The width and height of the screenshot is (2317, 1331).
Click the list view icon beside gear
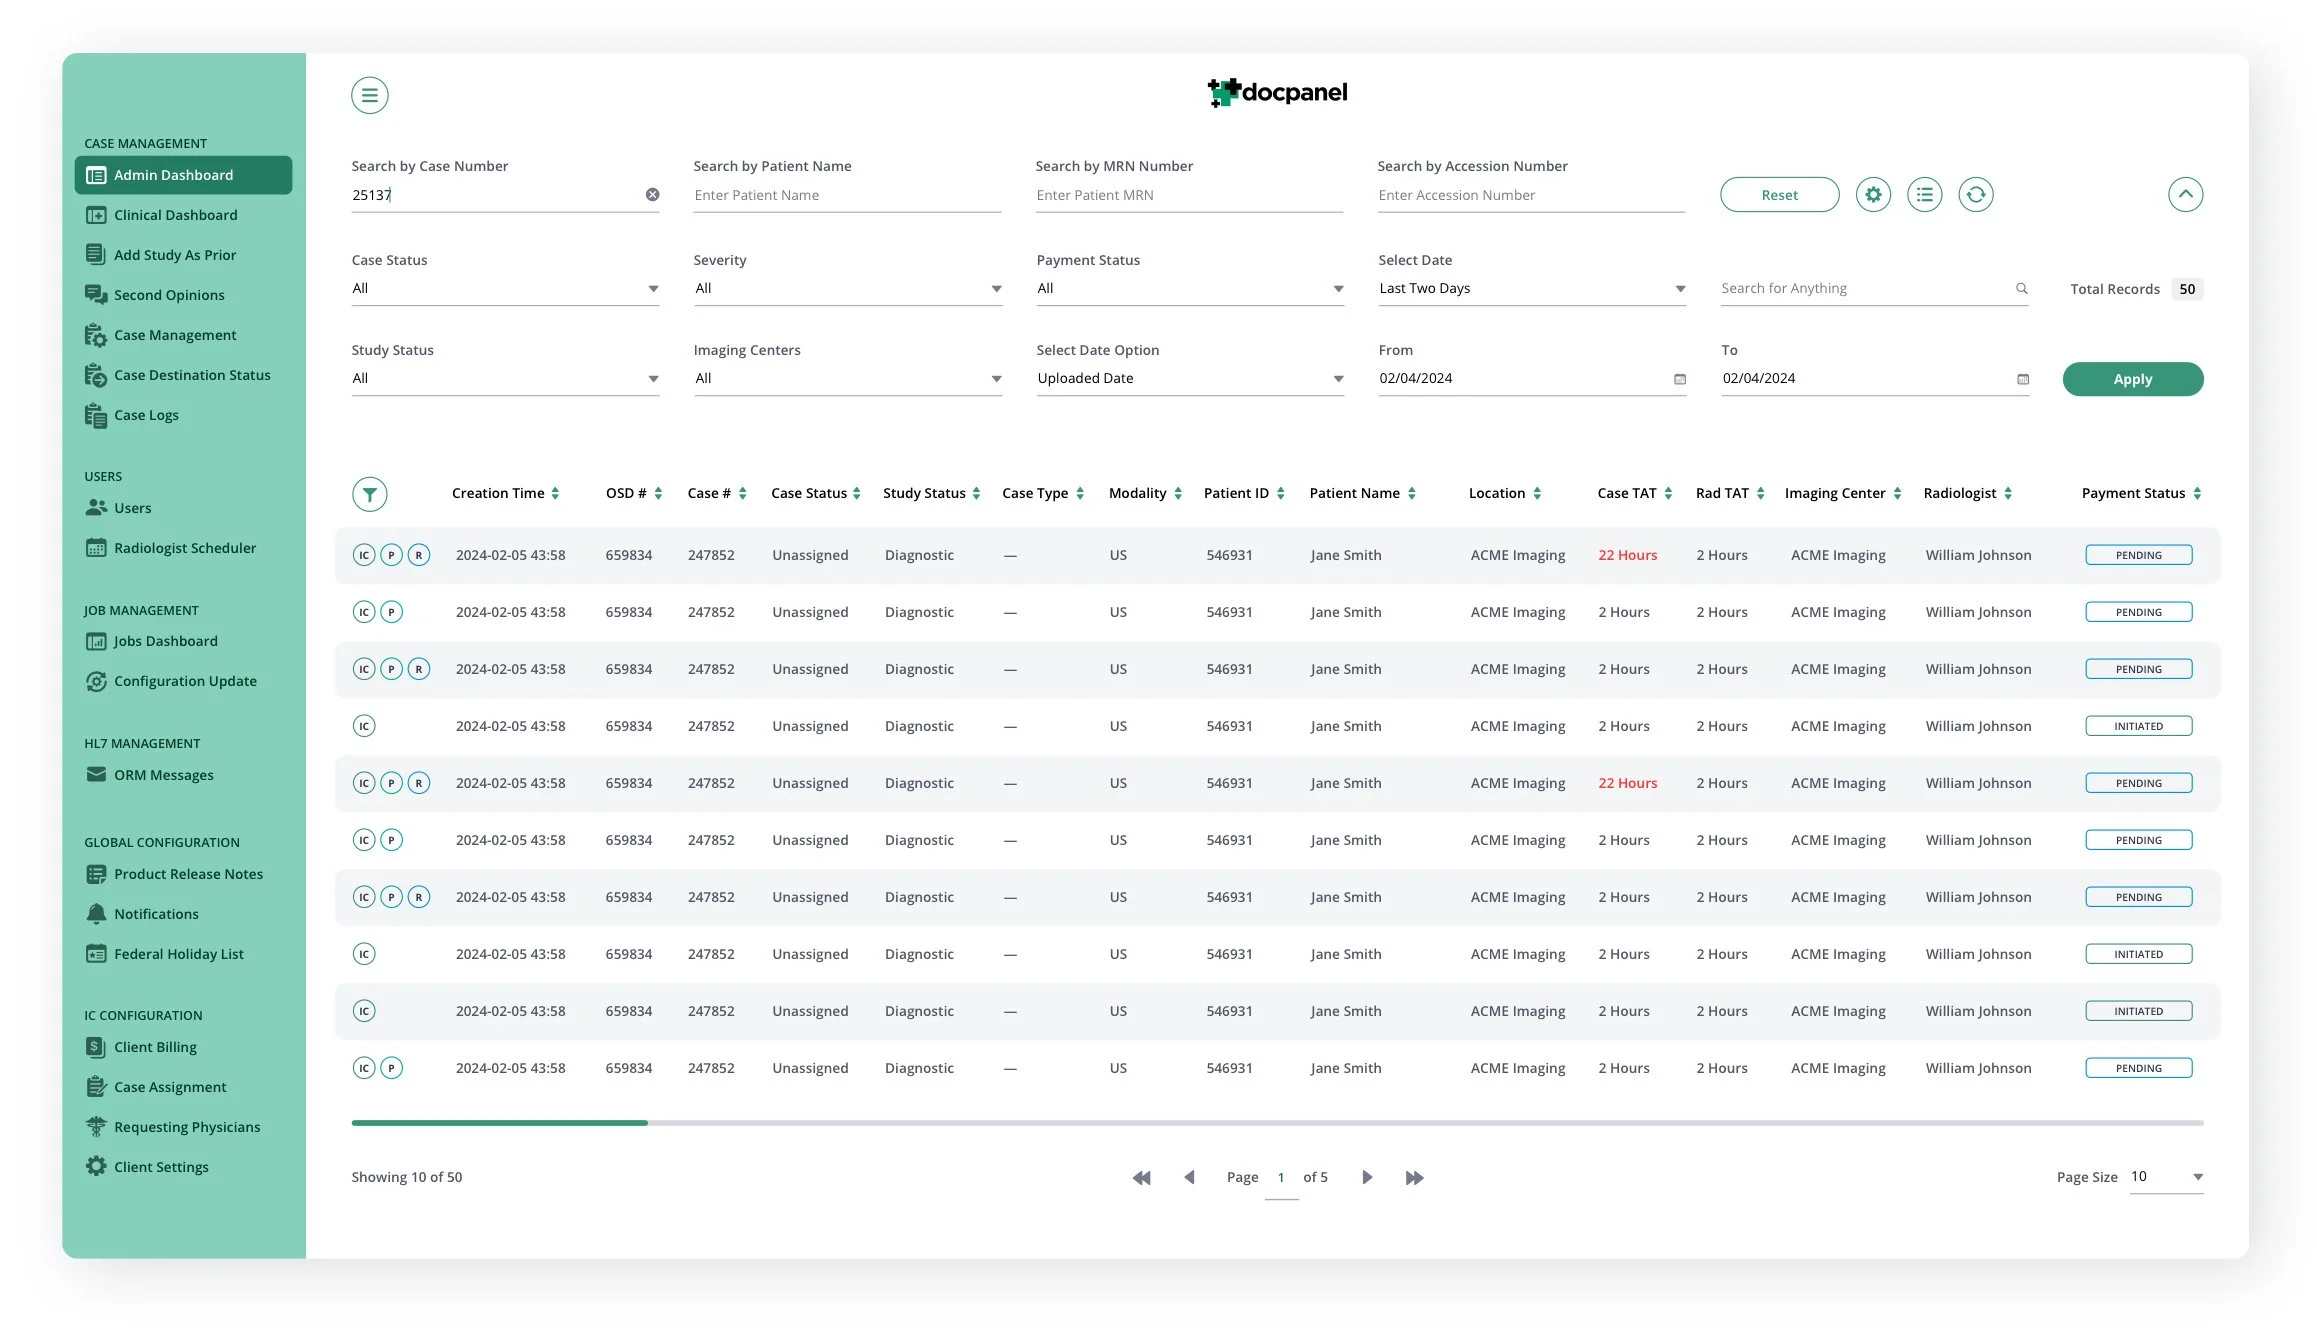1923,195
